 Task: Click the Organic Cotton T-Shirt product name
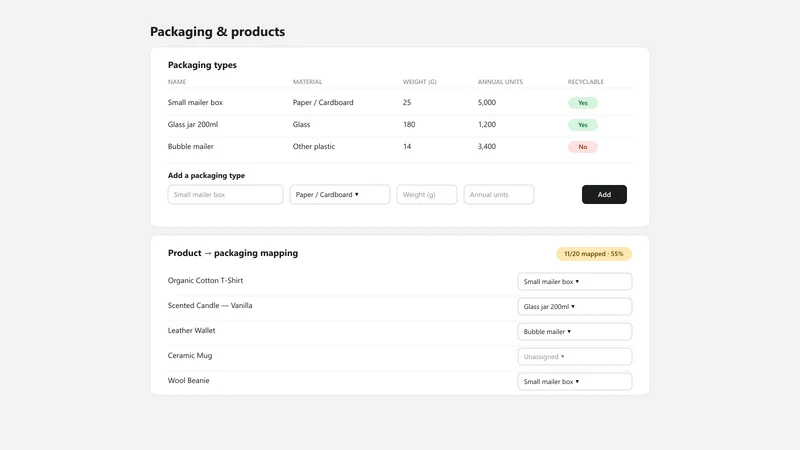click(206, 281)
